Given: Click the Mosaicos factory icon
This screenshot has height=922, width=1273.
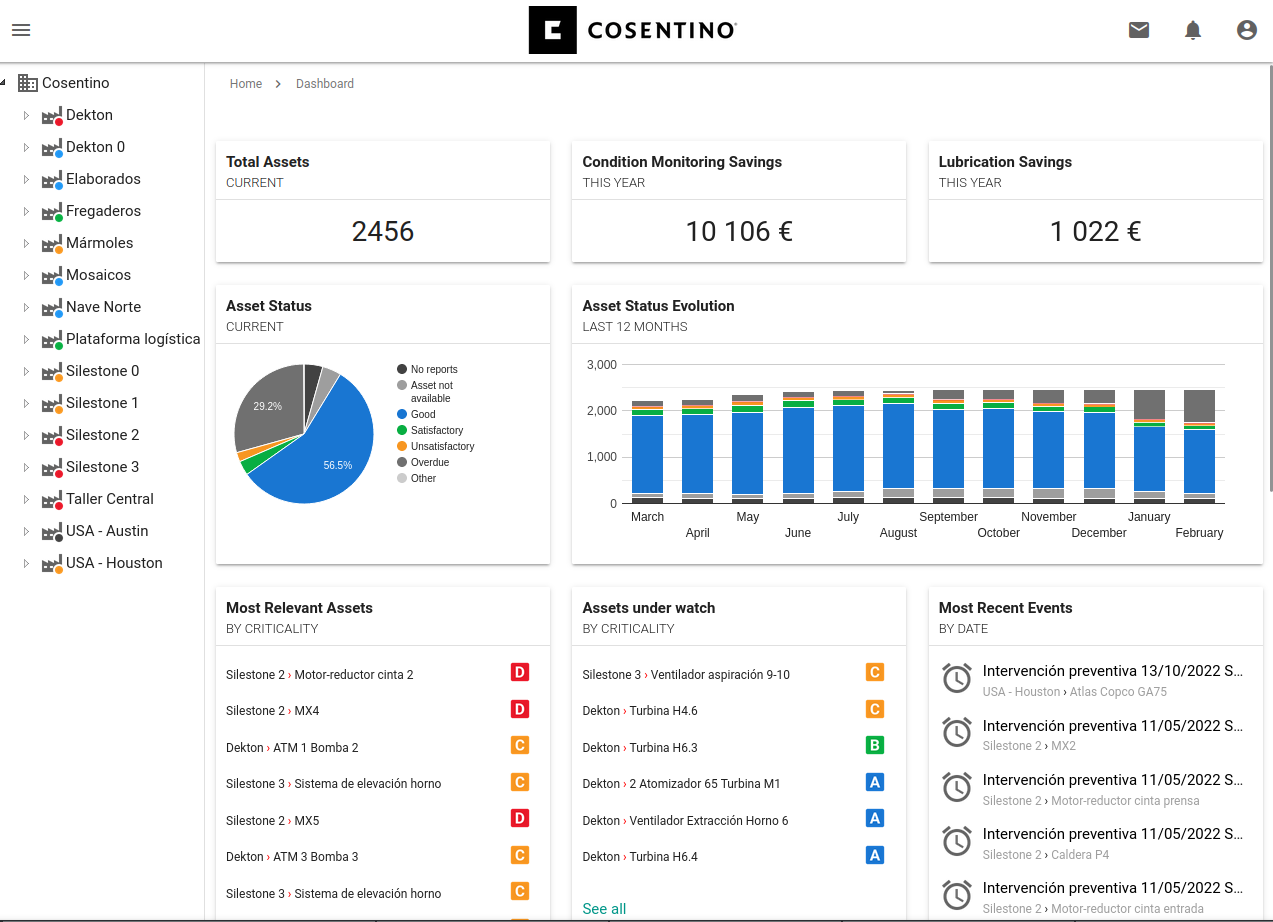Looking at the screenshot, I should pos(52,276).
